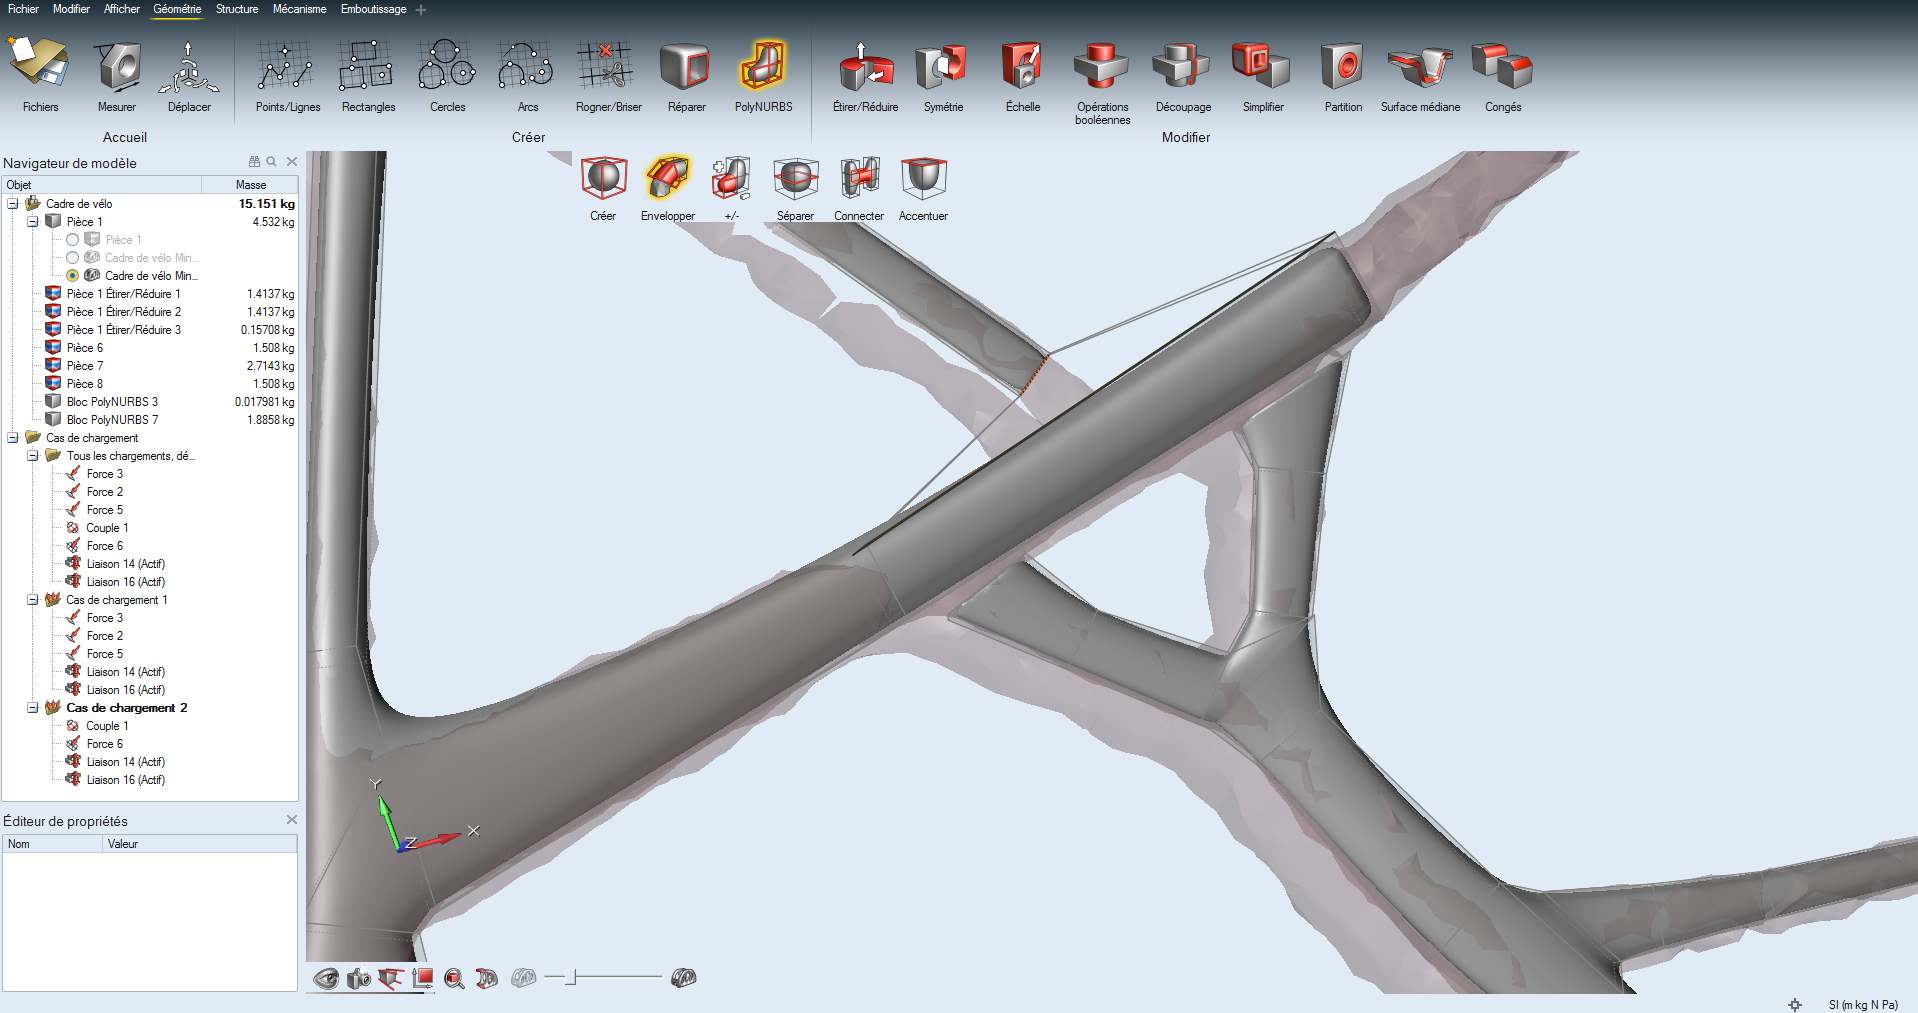1918x1013 pixels.
Task: Collapse the Cadre de vélo tree node
Action: (x=13, y=204)
